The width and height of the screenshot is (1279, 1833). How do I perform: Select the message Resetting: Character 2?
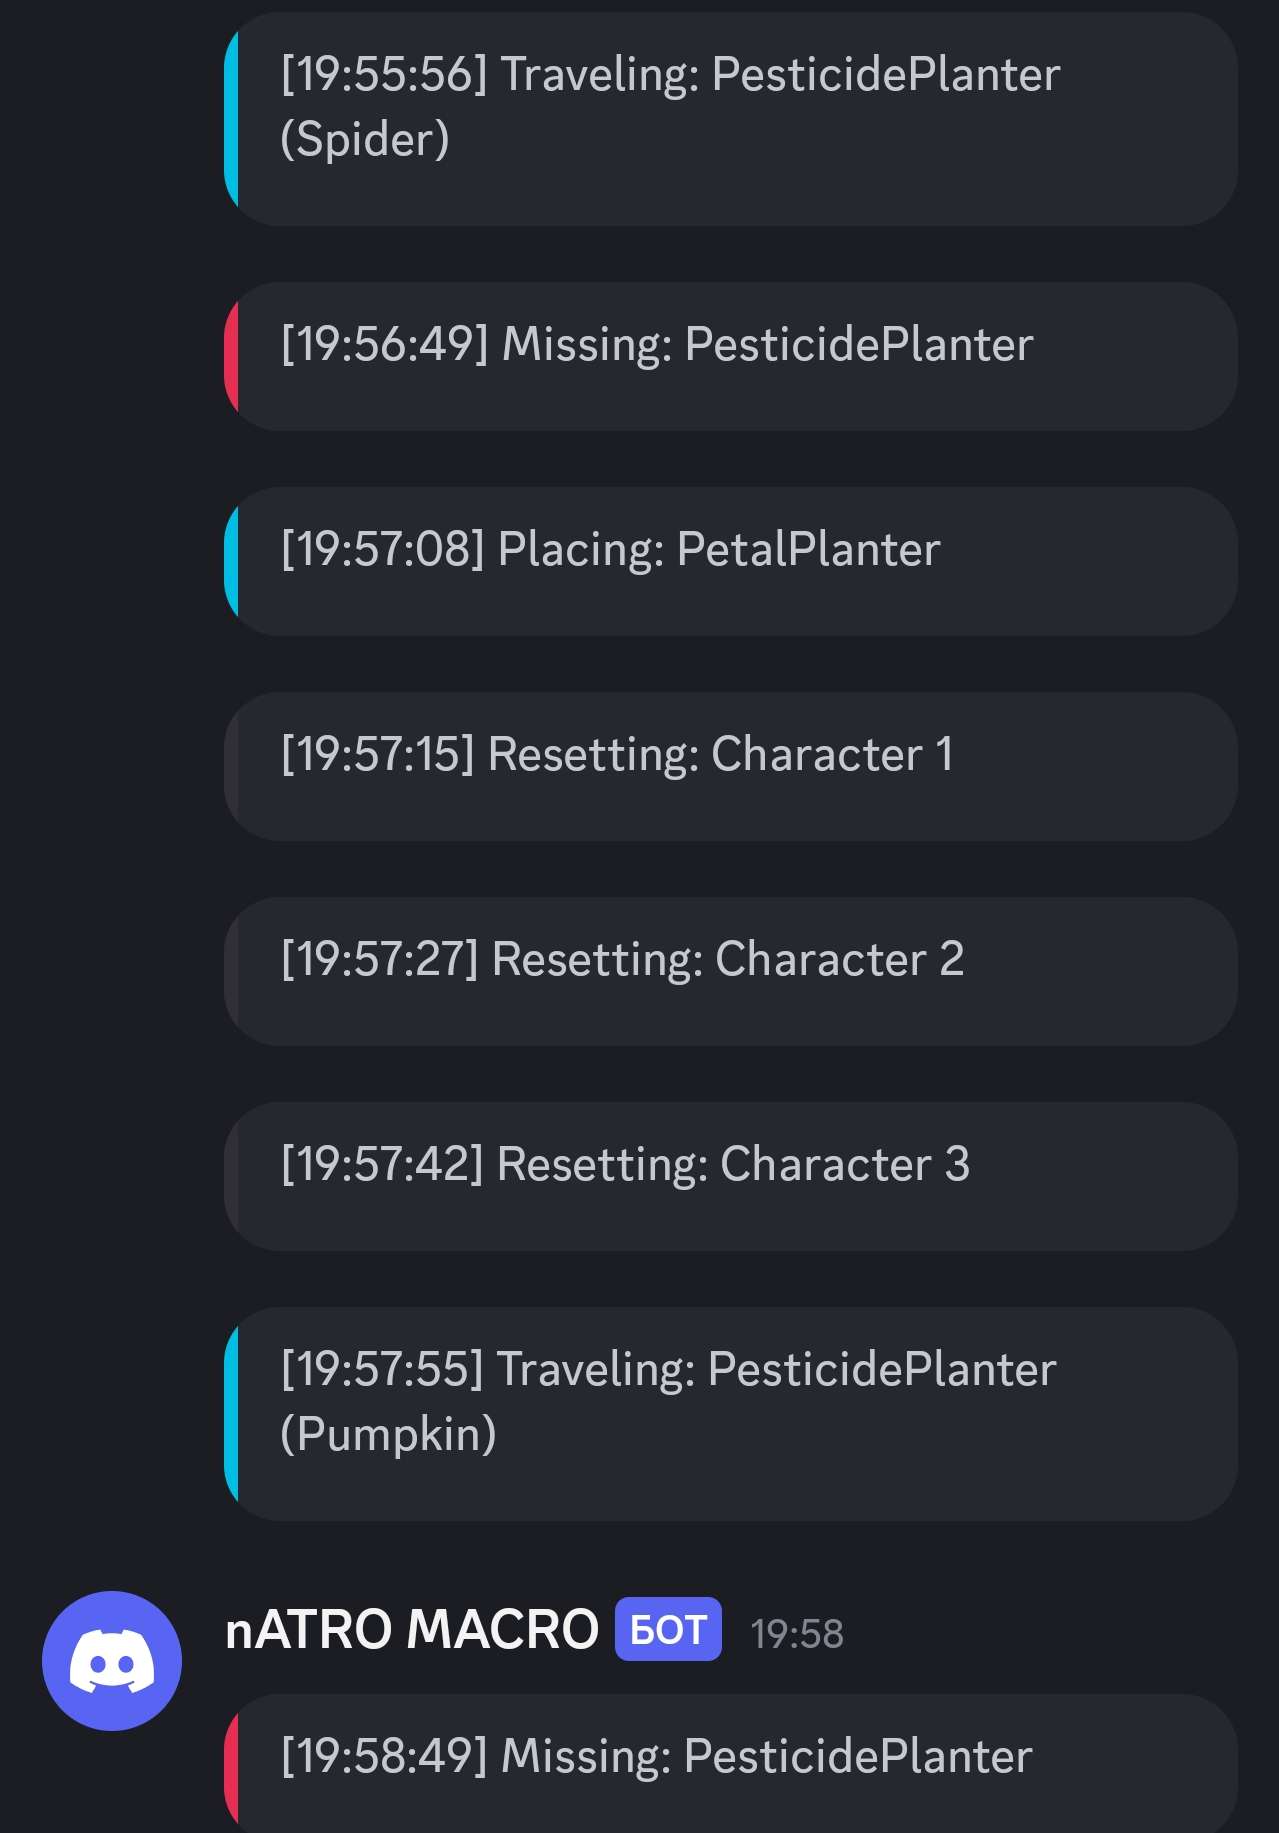(x=730, y=972)
